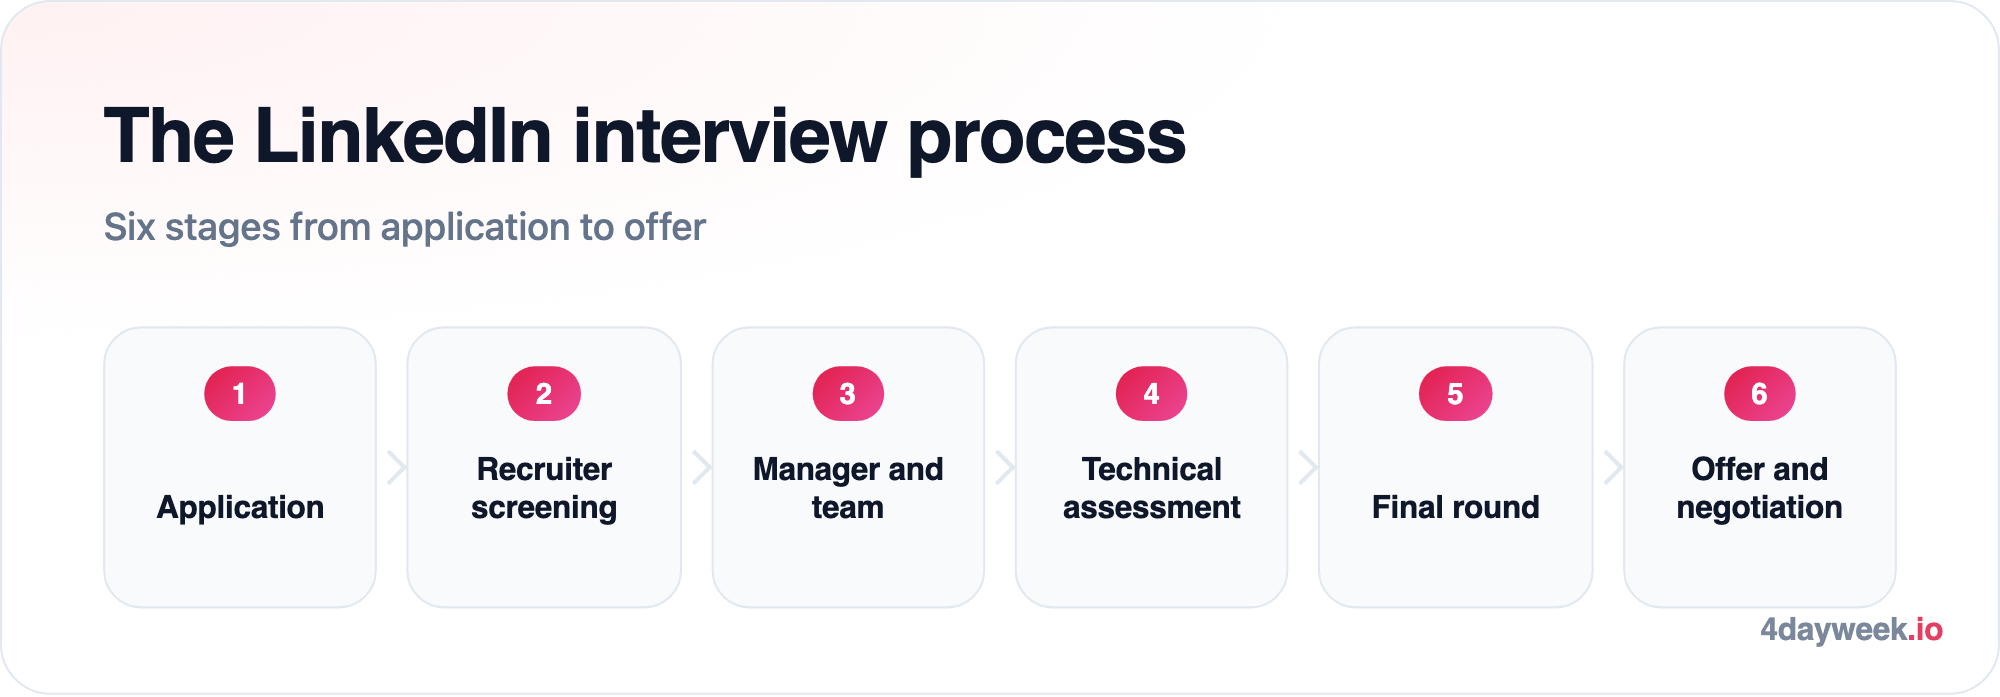Click chevron before Offer and negotiation card
Image resolution: width=2000 pixels, height=697 pixels.
click(x=1613, y=467)
